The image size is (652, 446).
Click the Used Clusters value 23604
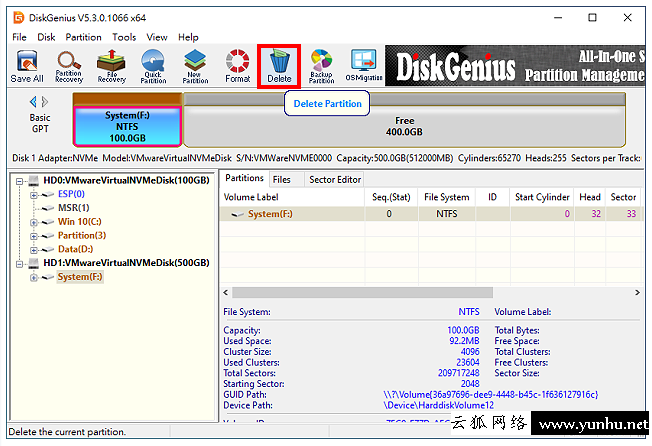pyautogui.click(x=468, y=362)
